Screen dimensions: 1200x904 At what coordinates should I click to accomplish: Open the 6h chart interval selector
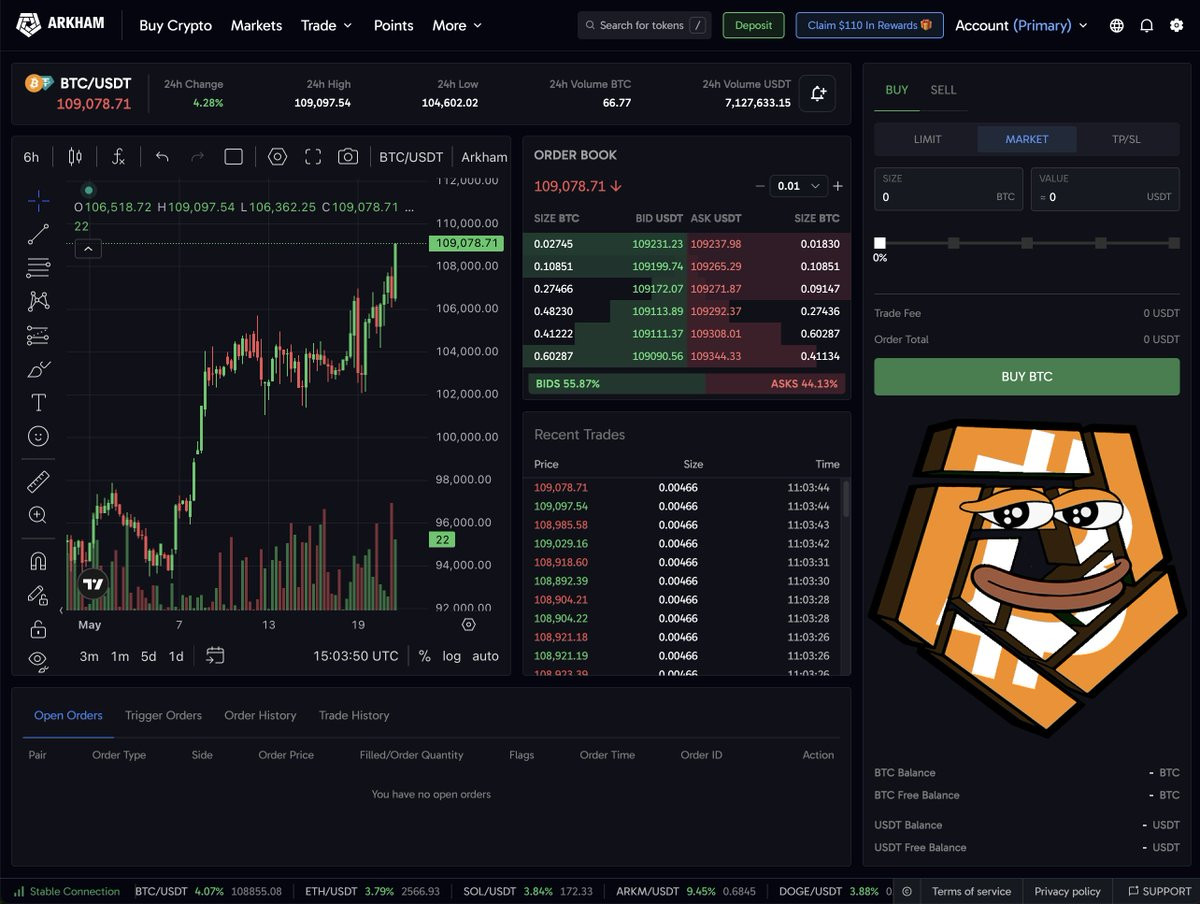[x=32, y=157]
